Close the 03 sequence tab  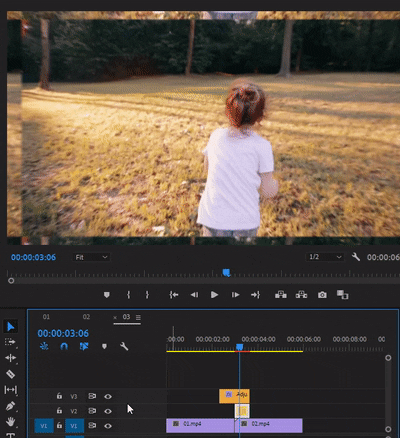[115, 318]
